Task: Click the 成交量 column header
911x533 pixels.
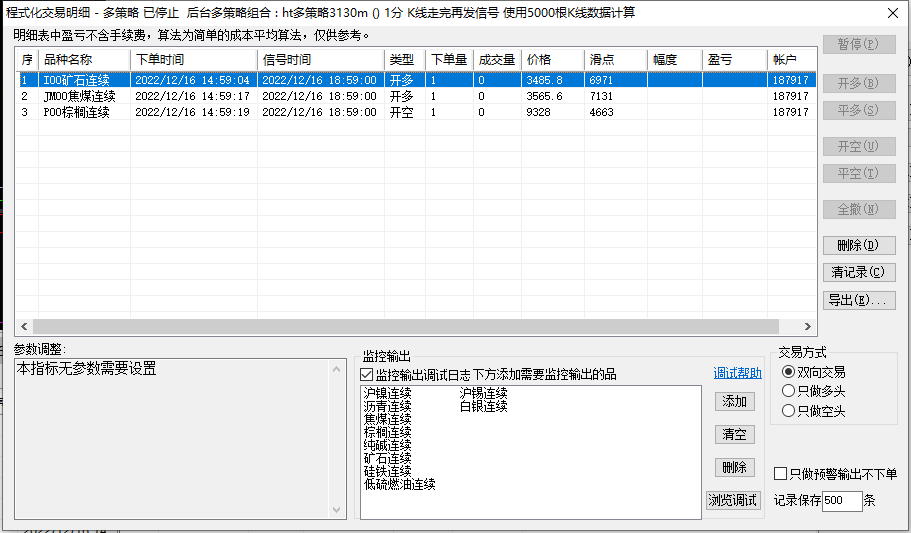Action: tap(497, 60)
